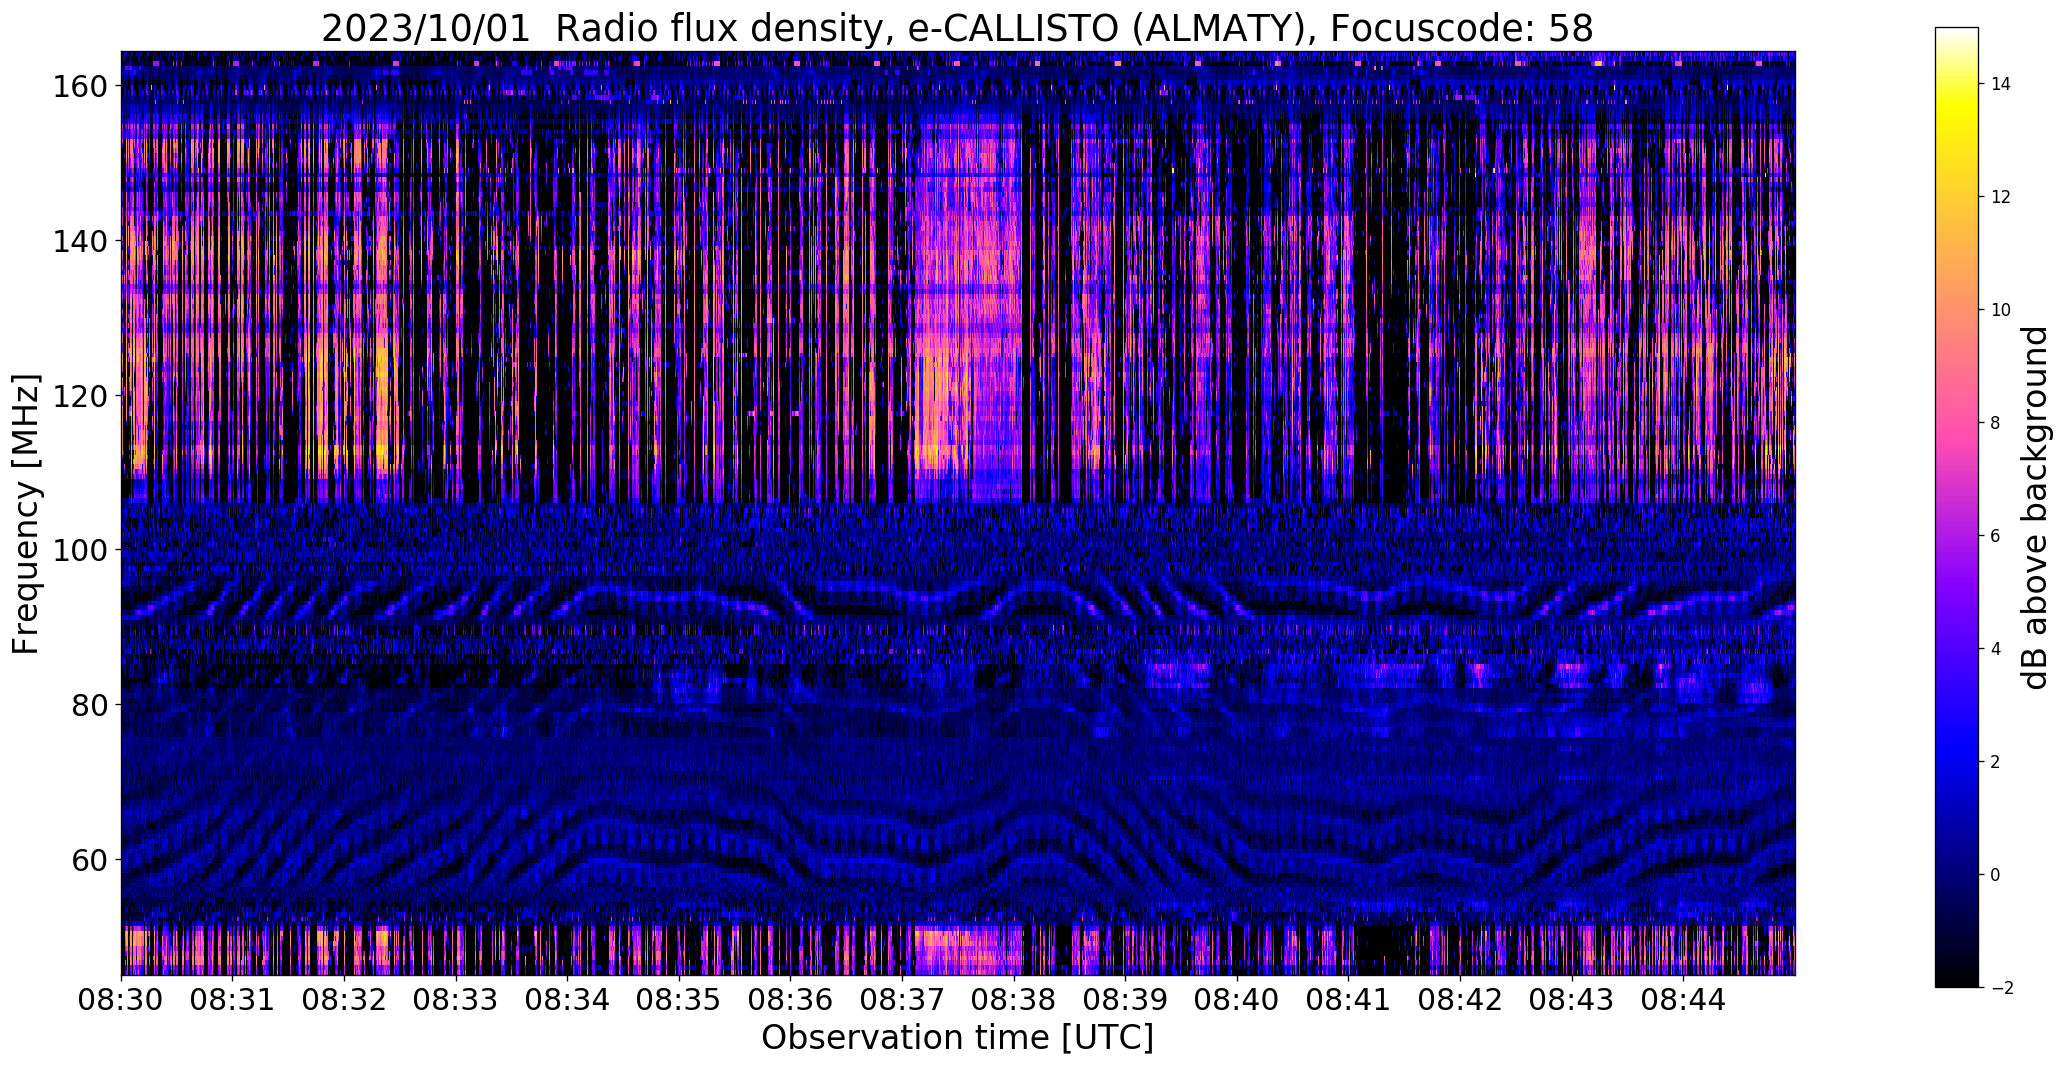
Task: Click the colorbar tick value 10
Action: click(2001, 310)
